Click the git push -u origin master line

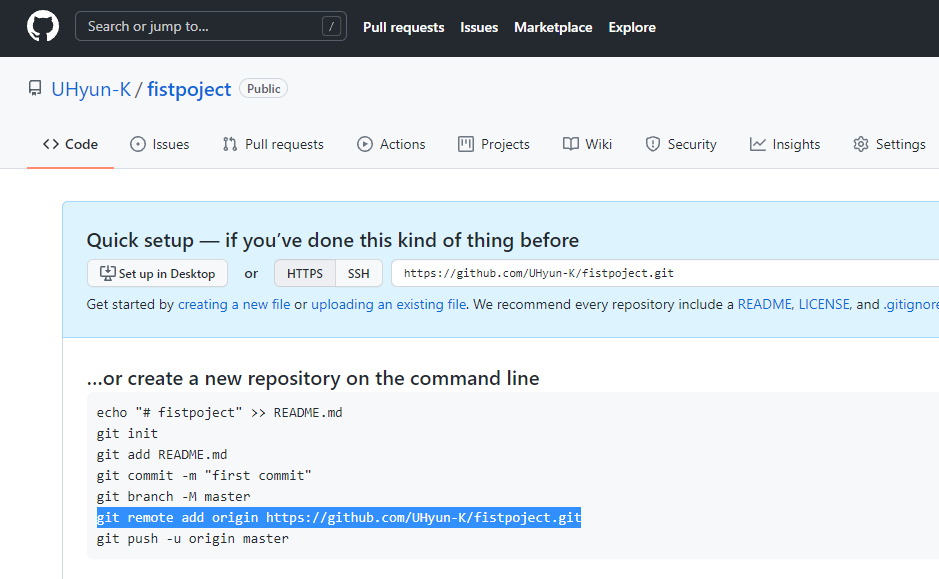click(192, 538)
